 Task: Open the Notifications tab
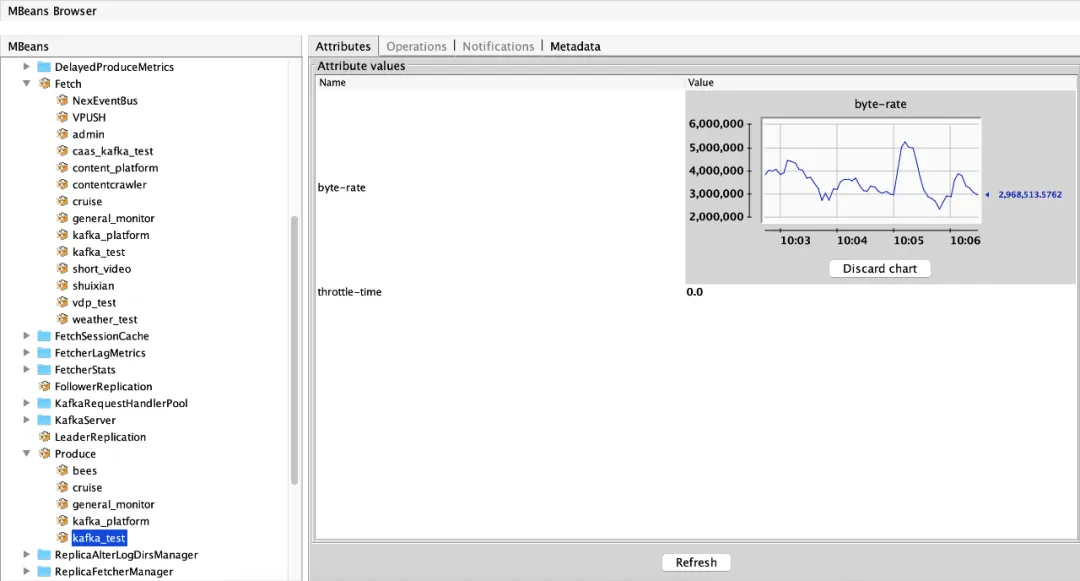(498, 46)
